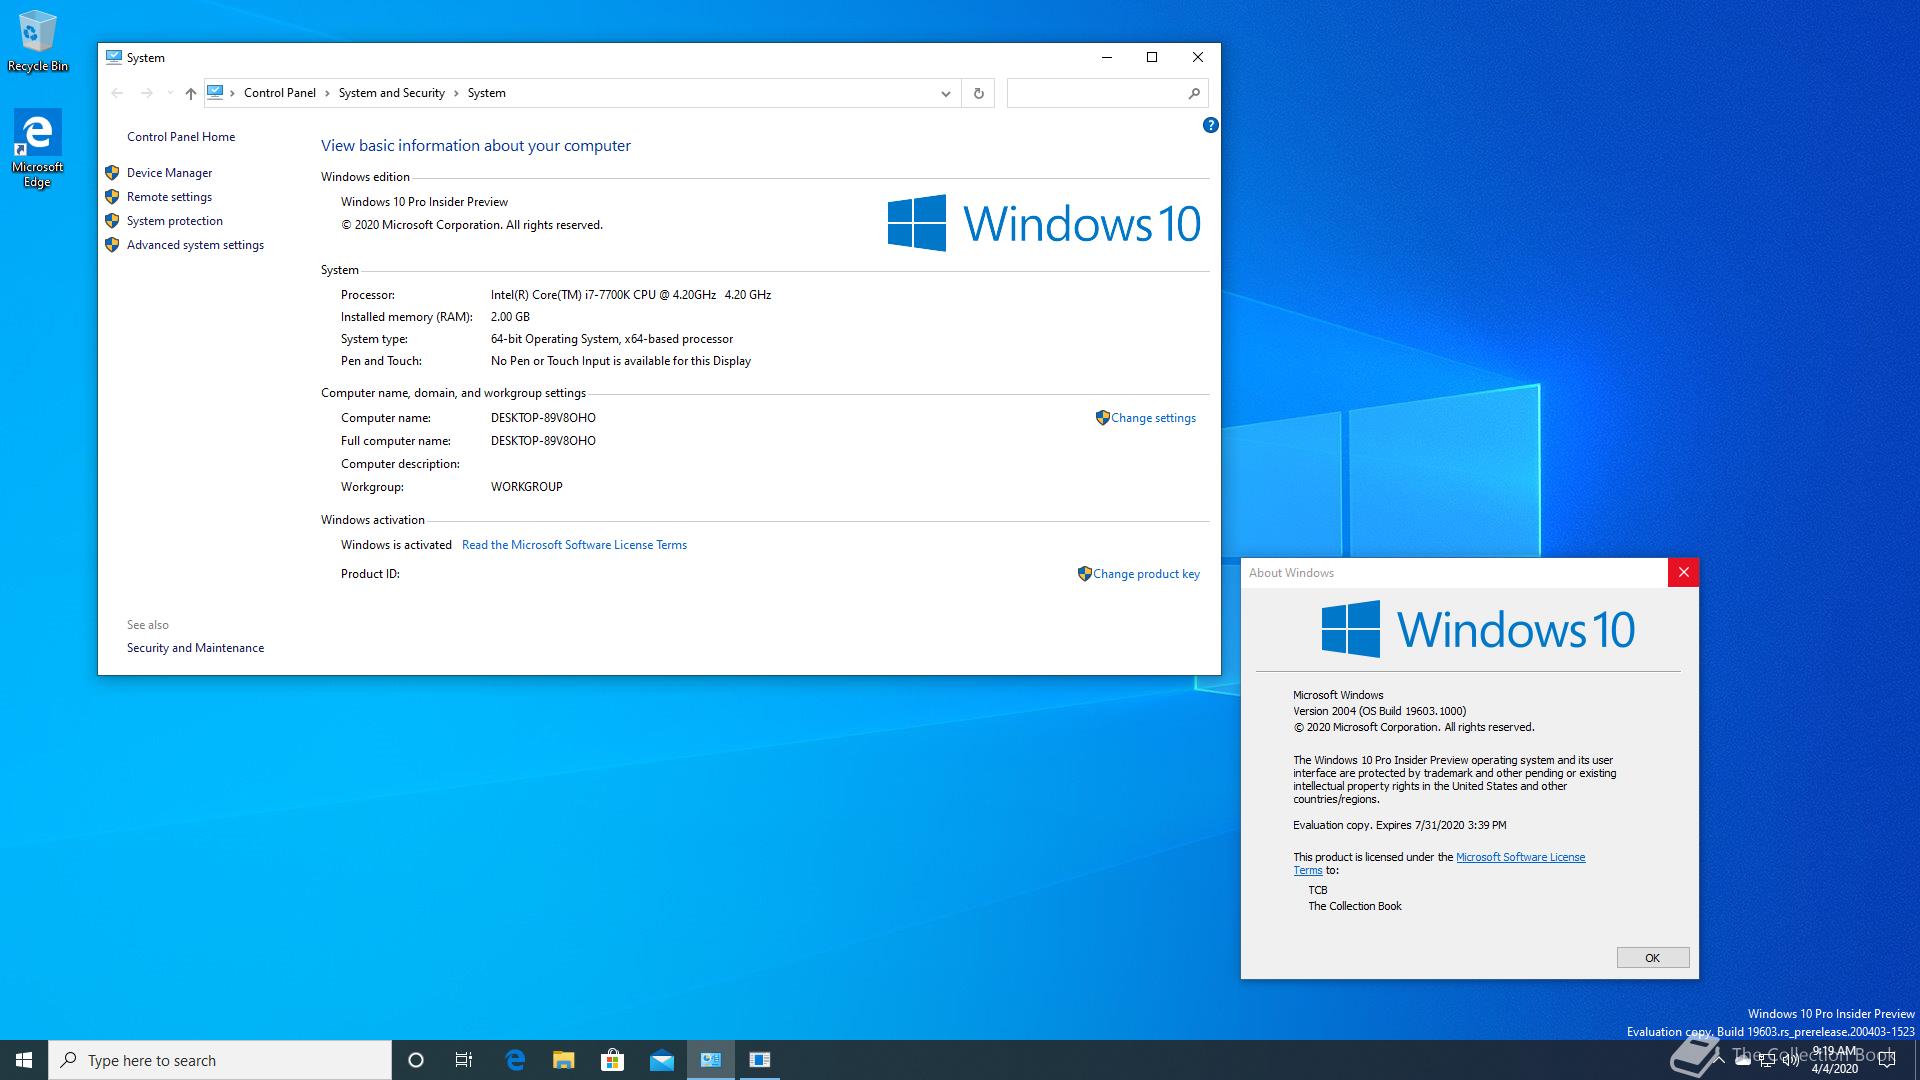
Task: Click the WORKGROUP value
Action: click(527, 487)
